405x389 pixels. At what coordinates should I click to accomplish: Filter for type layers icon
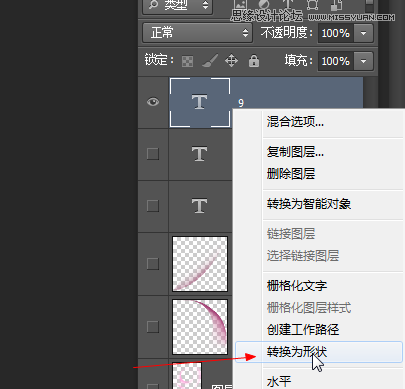click(288, 4)
